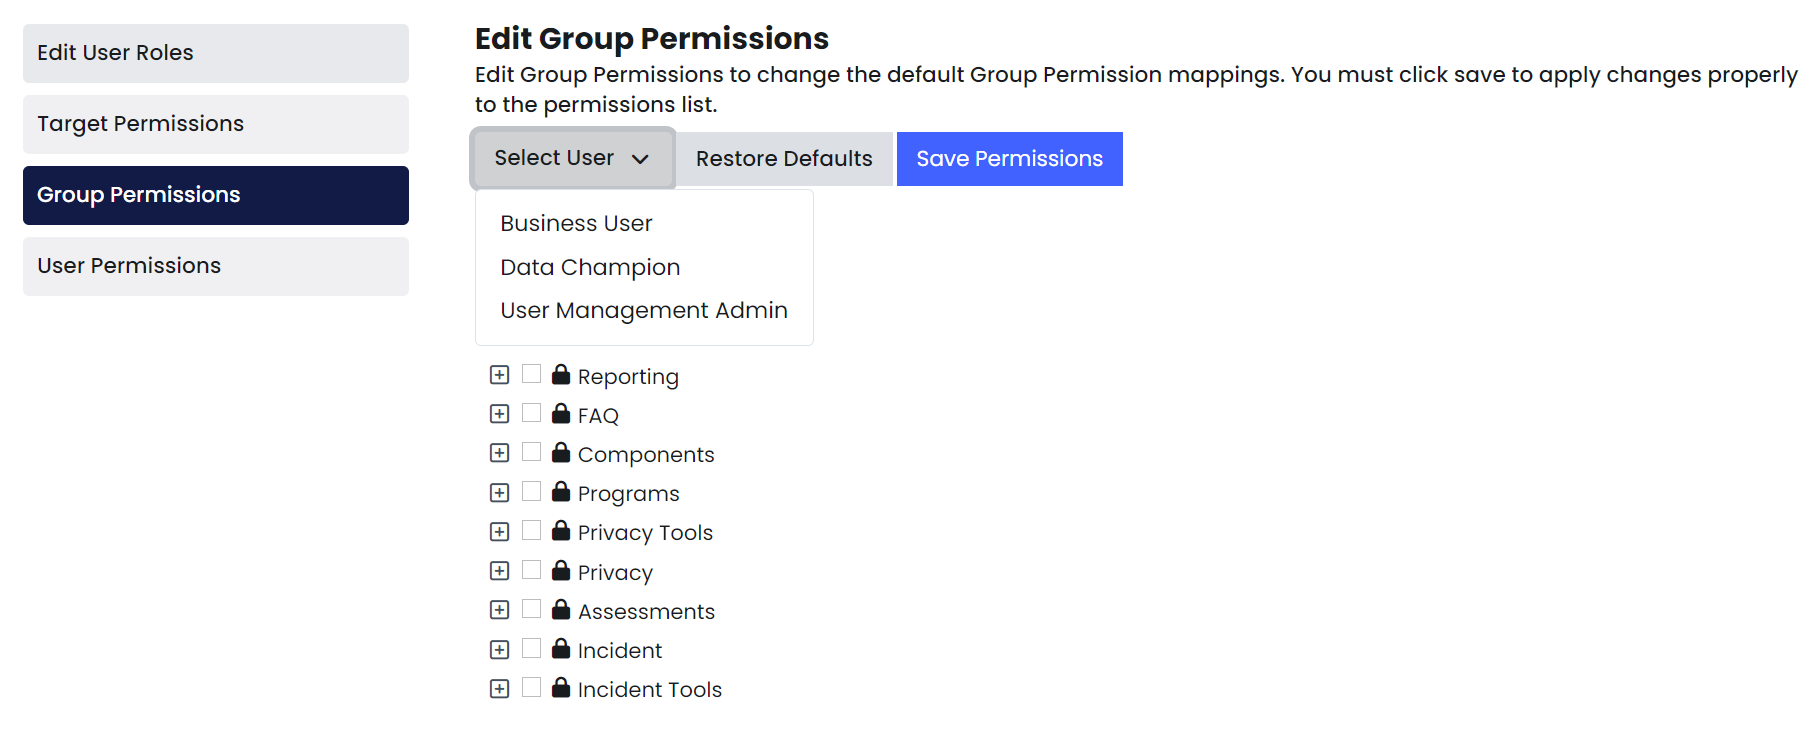Click the lock icon beside Reporting
Screen dimensions: 1814x736
(561, 375)
